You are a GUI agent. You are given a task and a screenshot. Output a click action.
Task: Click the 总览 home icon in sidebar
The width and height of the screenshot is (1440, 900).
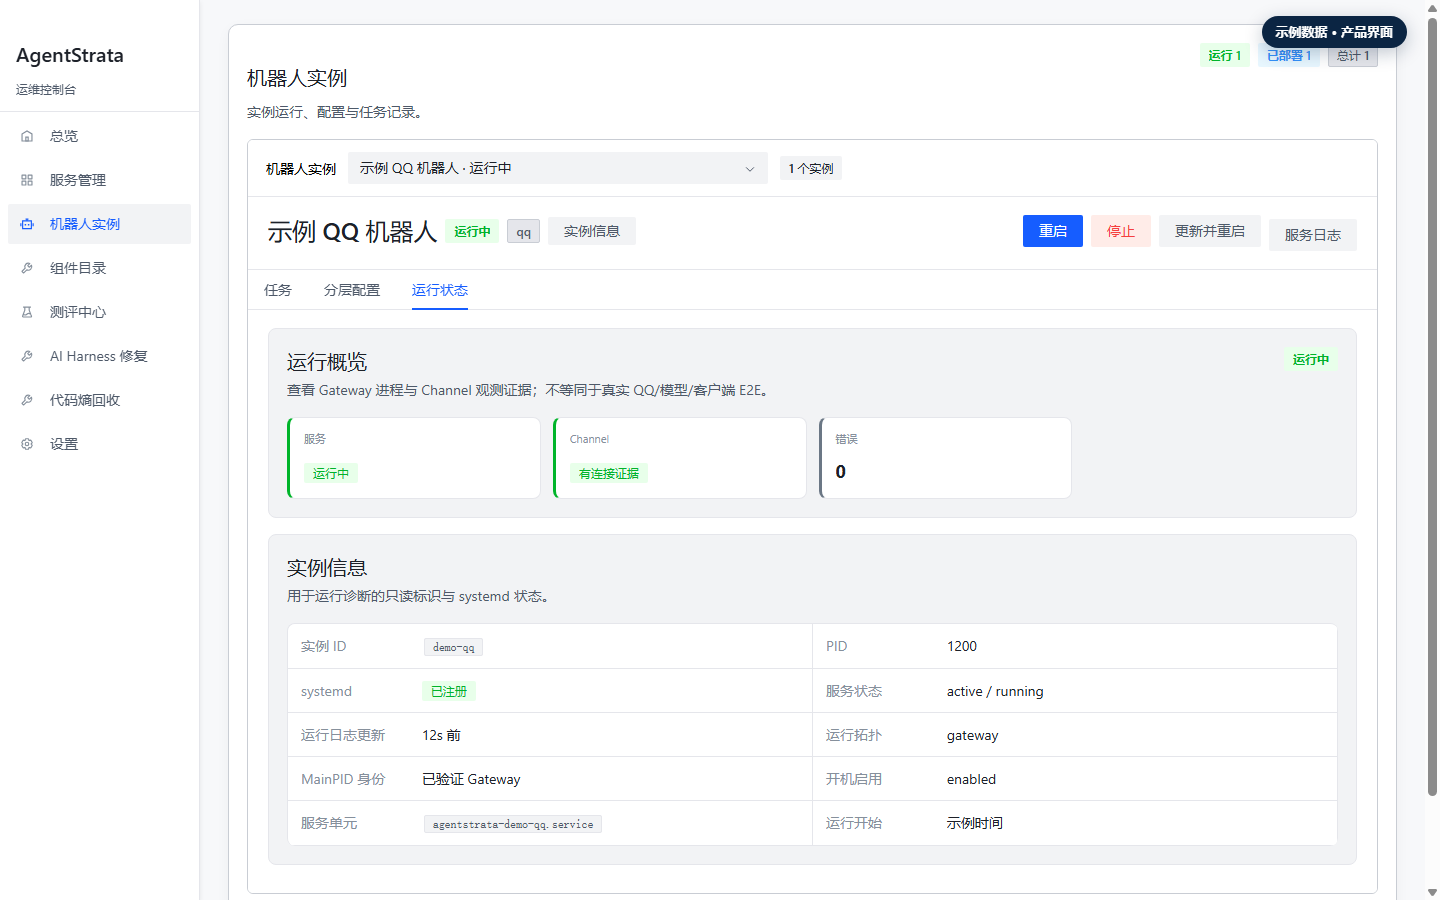[27, 136]
